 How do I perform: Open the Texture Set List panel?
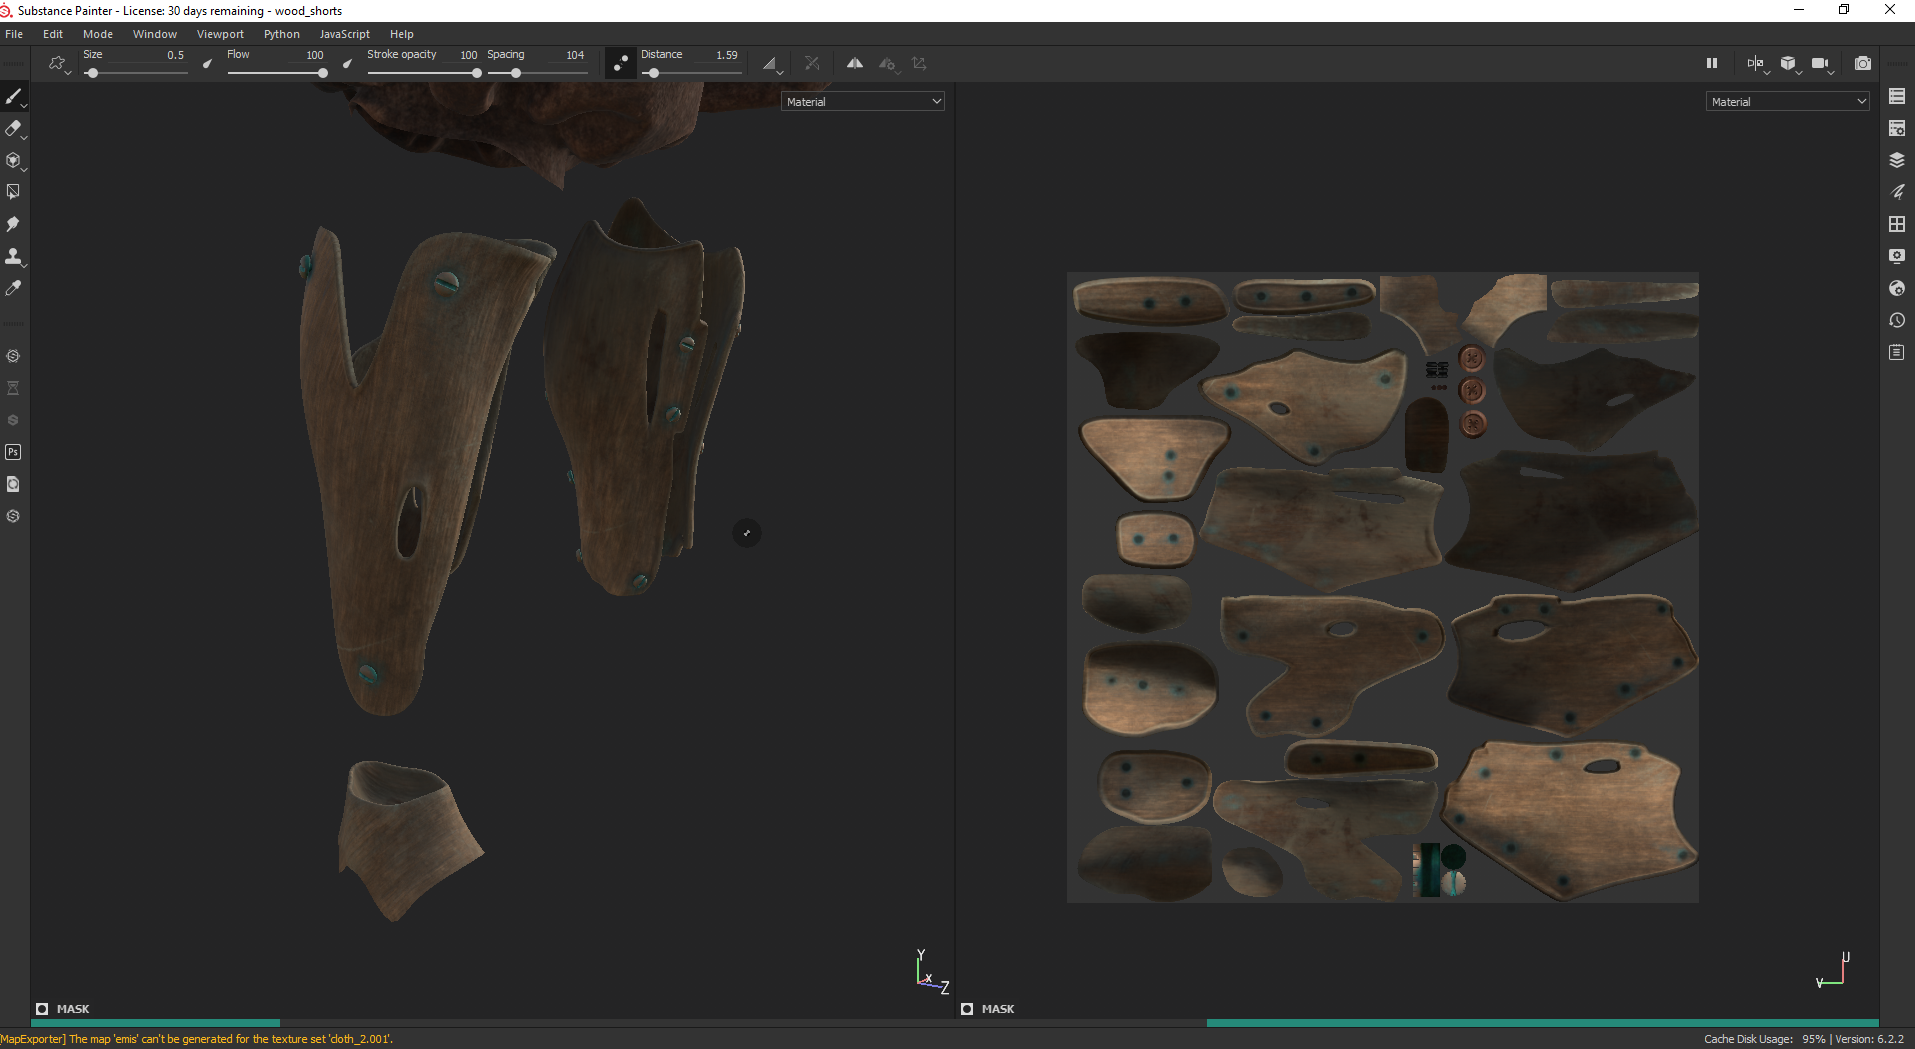coord(1897,96)
